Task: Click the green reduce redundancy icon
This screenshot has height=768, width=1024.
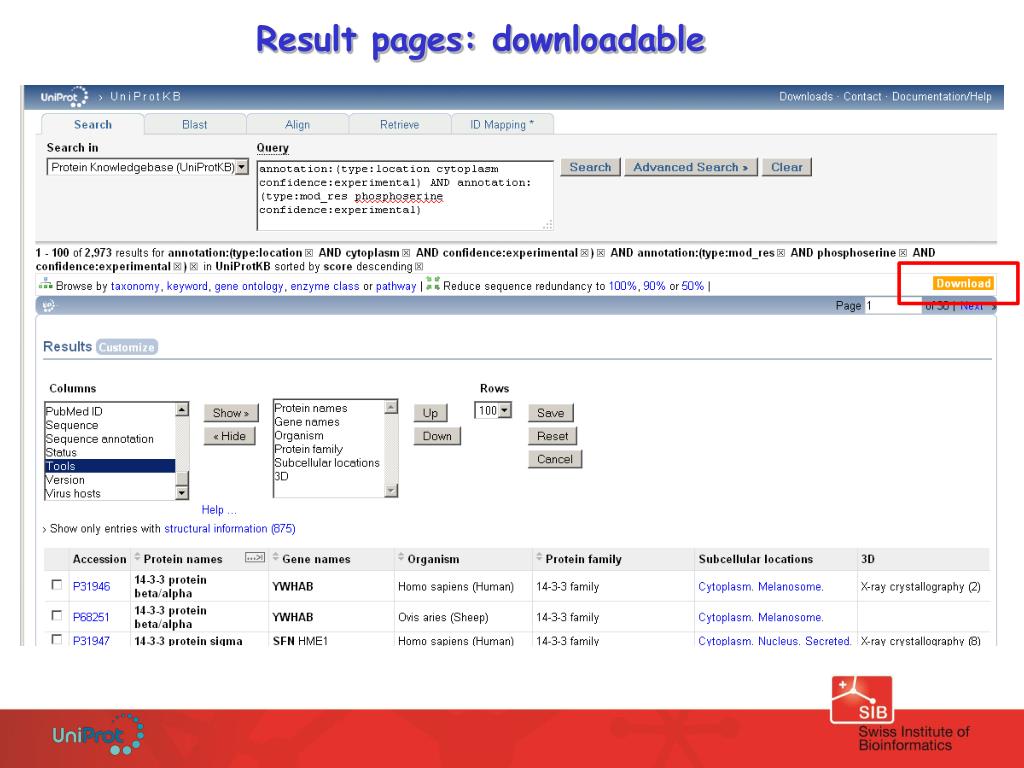Action: (432, 283)
